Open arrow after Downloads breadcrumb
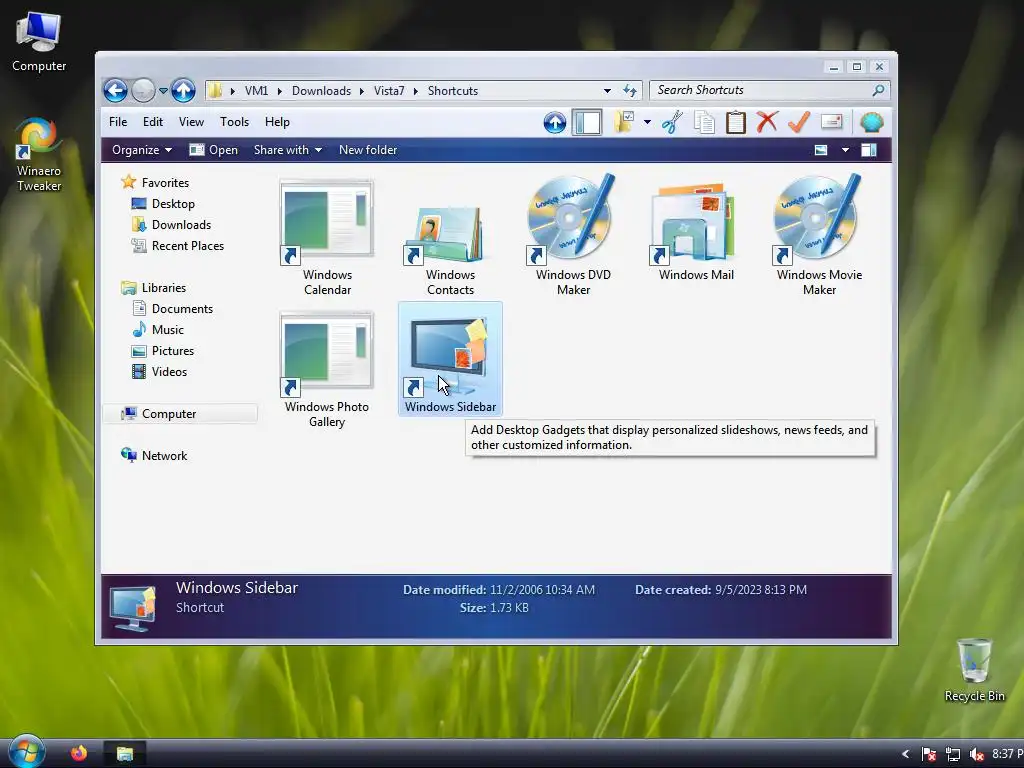Viewport: 1024px width, 768px height. click(362, 91)
